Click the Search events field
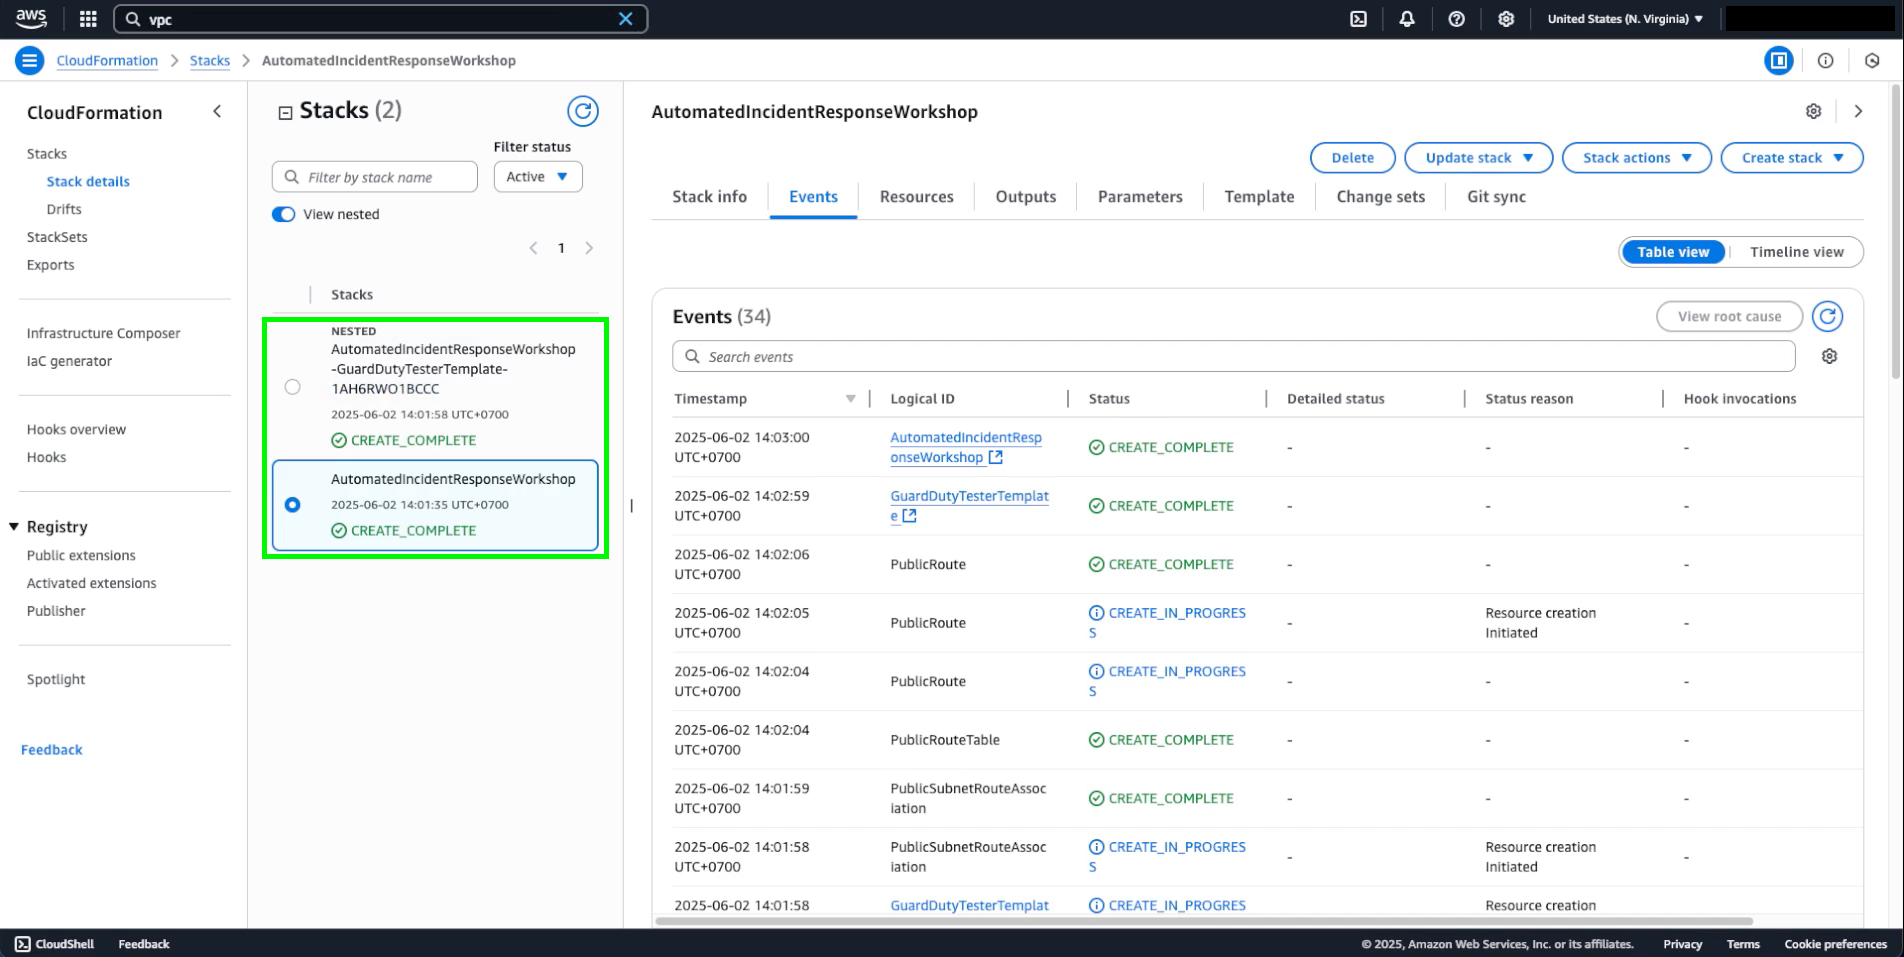 (x=1233, y=357)
